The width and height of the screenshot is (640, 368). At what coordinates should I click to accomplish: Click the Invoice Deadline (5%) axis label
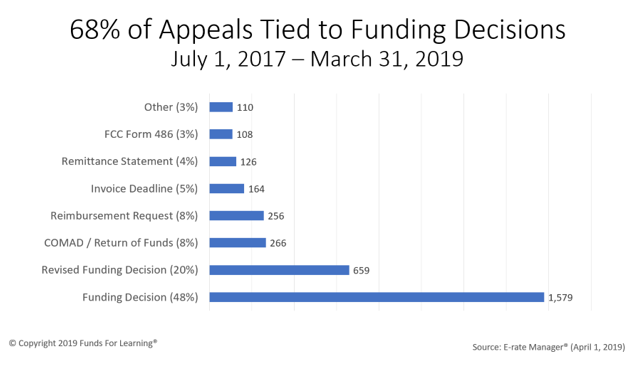point(144,188)
